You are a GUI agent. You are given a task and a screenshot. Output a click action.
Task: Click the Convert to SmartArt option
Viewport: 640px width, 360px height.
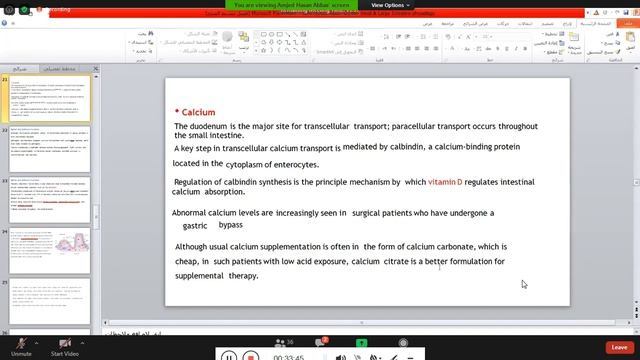(340, 52)
